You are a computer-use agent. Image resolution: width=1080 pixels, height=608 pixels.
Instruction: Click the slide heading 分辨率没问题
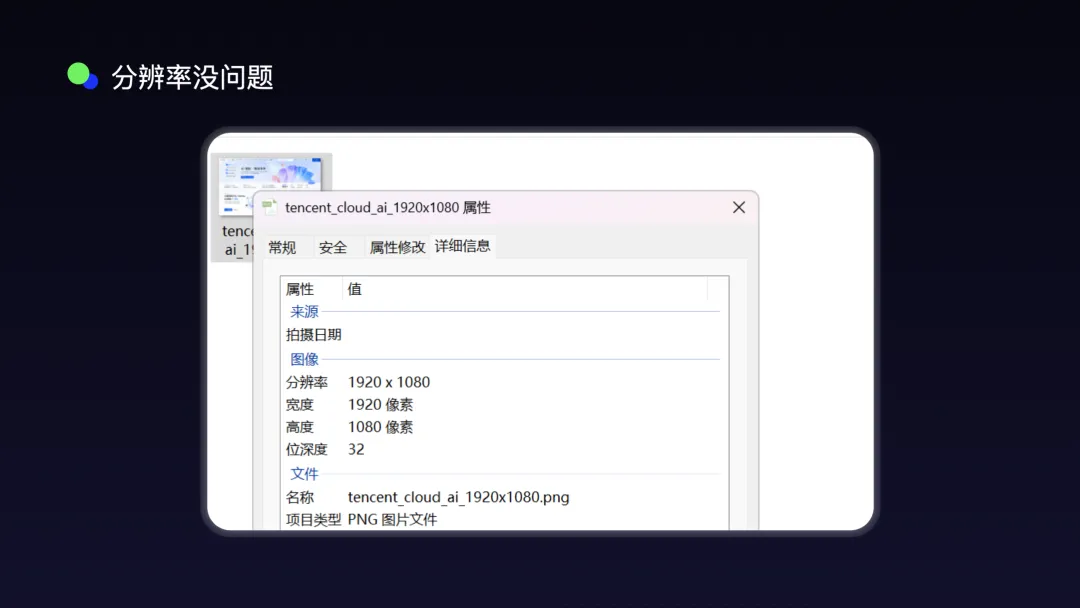point(192,77)
